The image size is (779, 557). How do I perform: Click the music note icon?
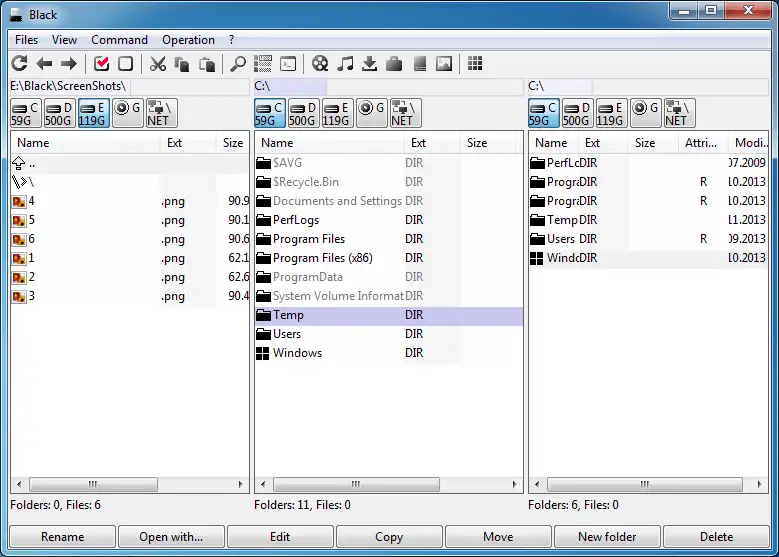coord(345,64)
